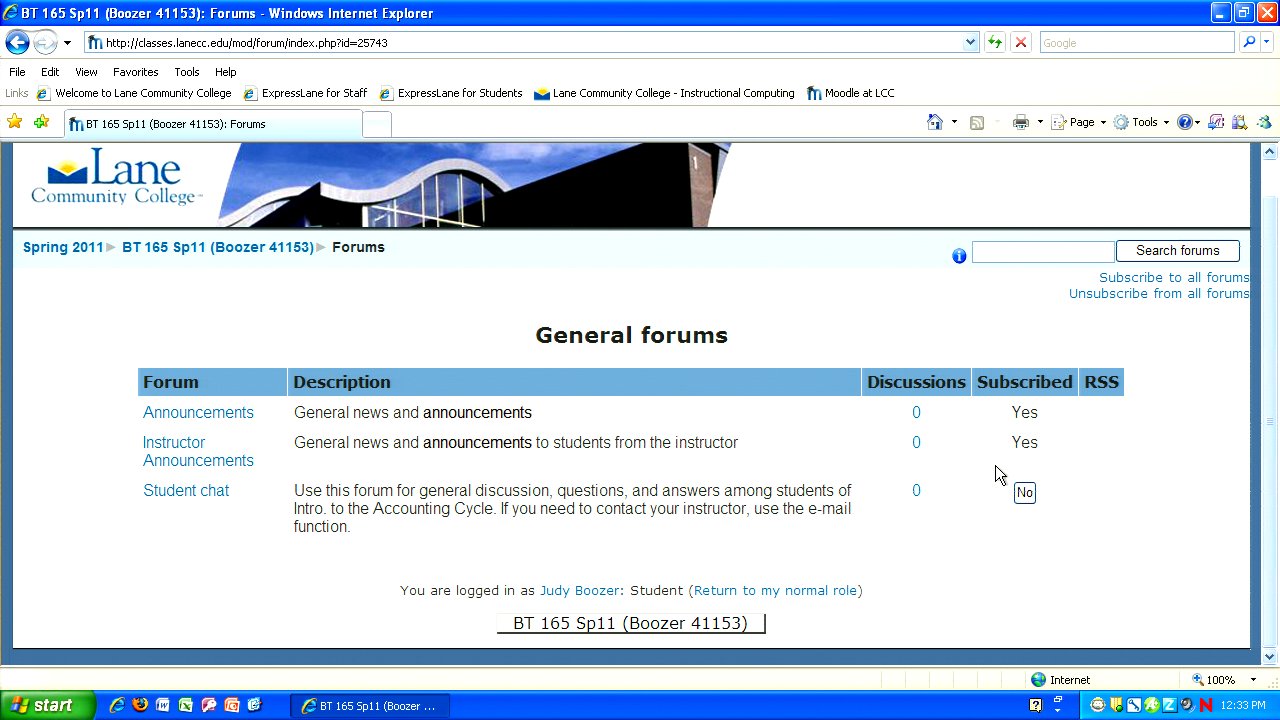Click the forum search text field
This screenshot has width=1280, height=720.
[1042, 251]
